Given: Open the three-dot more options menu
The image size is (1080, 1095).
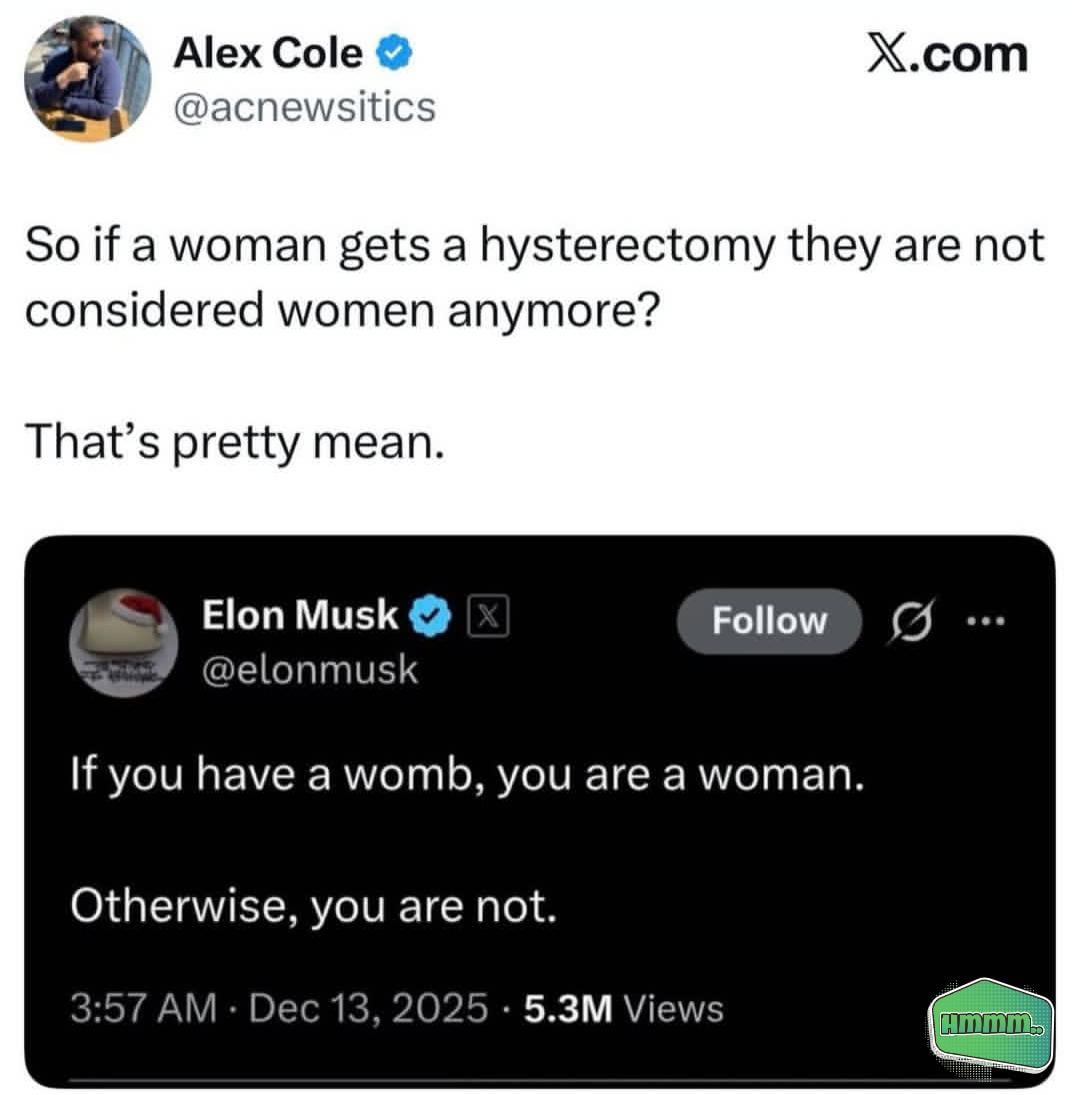Looking at the screenshot, I should click(x=986, y=620).
